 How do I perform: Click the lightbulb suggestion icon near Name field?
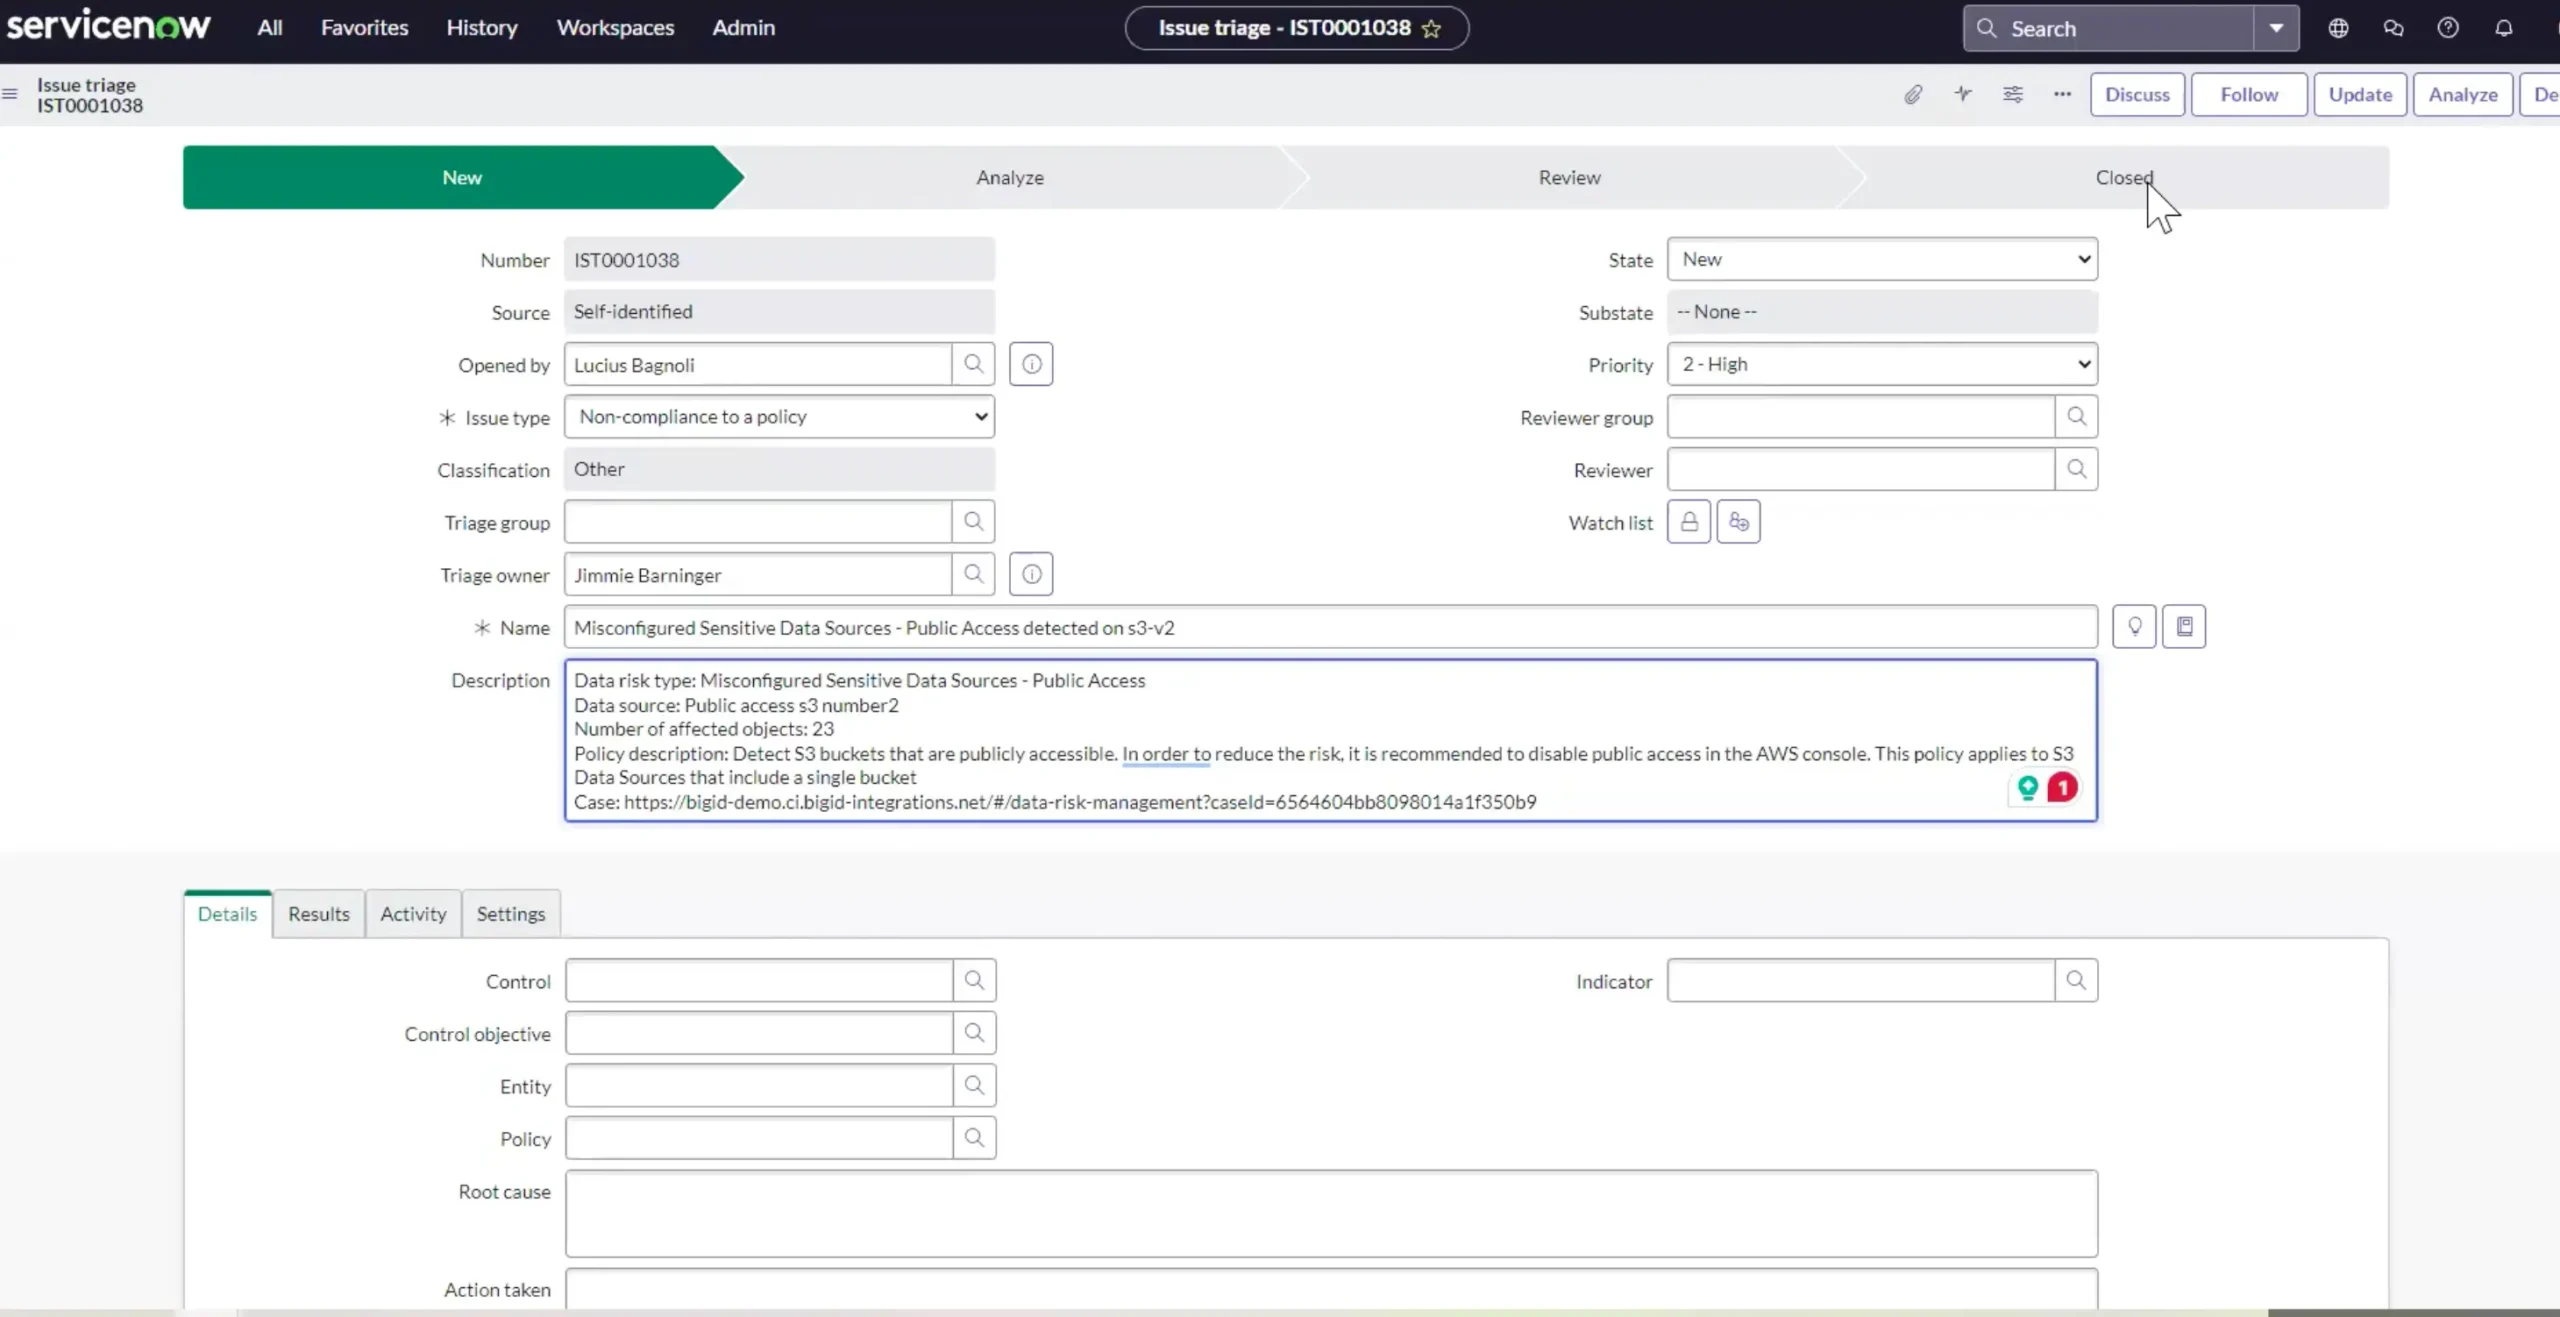click(x=2134, y=626)
